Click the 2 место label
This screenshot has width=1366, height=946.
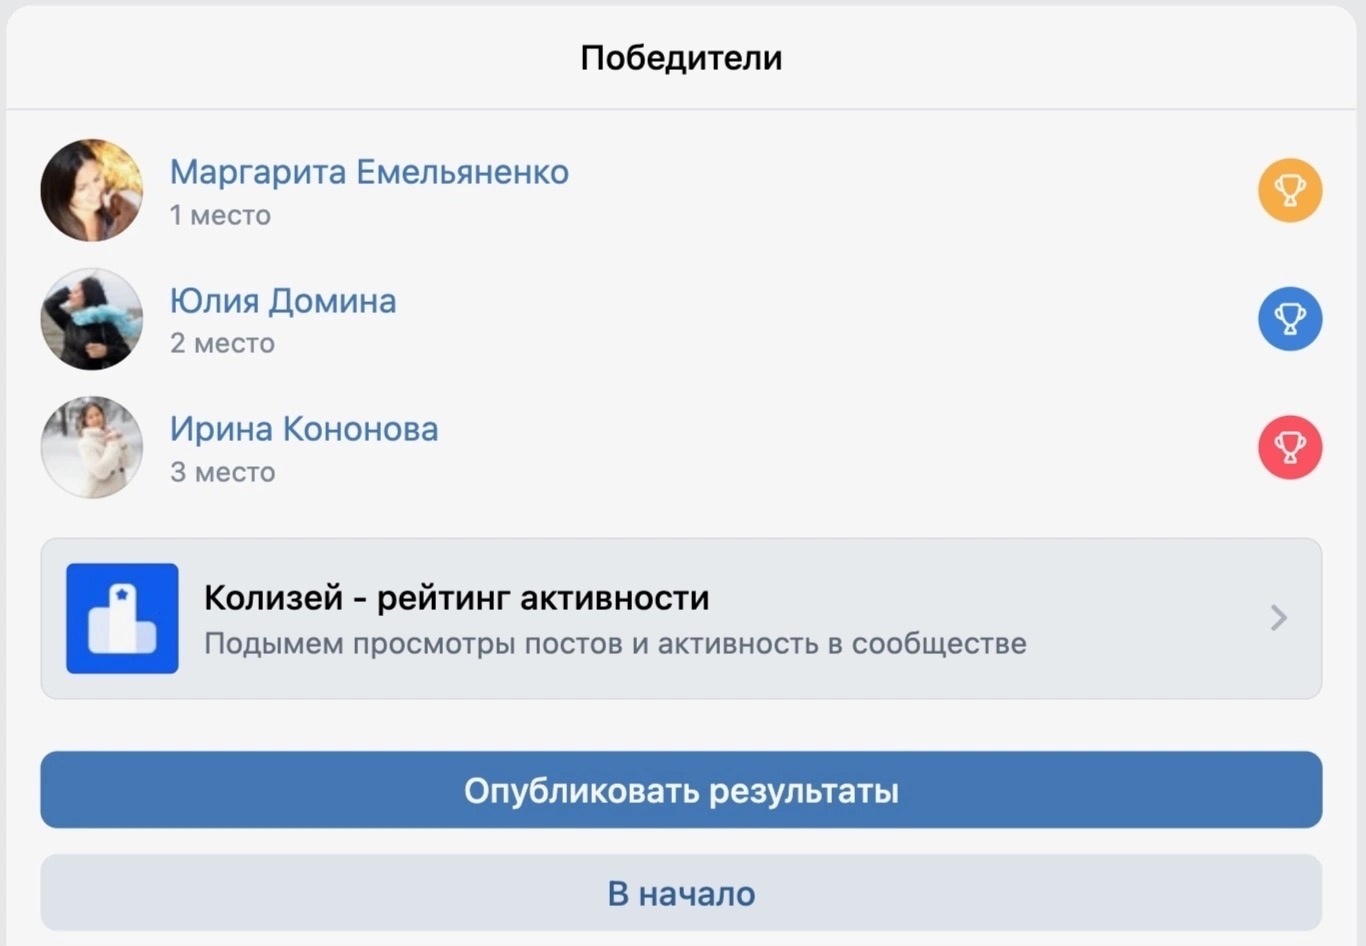pos(222,343)
